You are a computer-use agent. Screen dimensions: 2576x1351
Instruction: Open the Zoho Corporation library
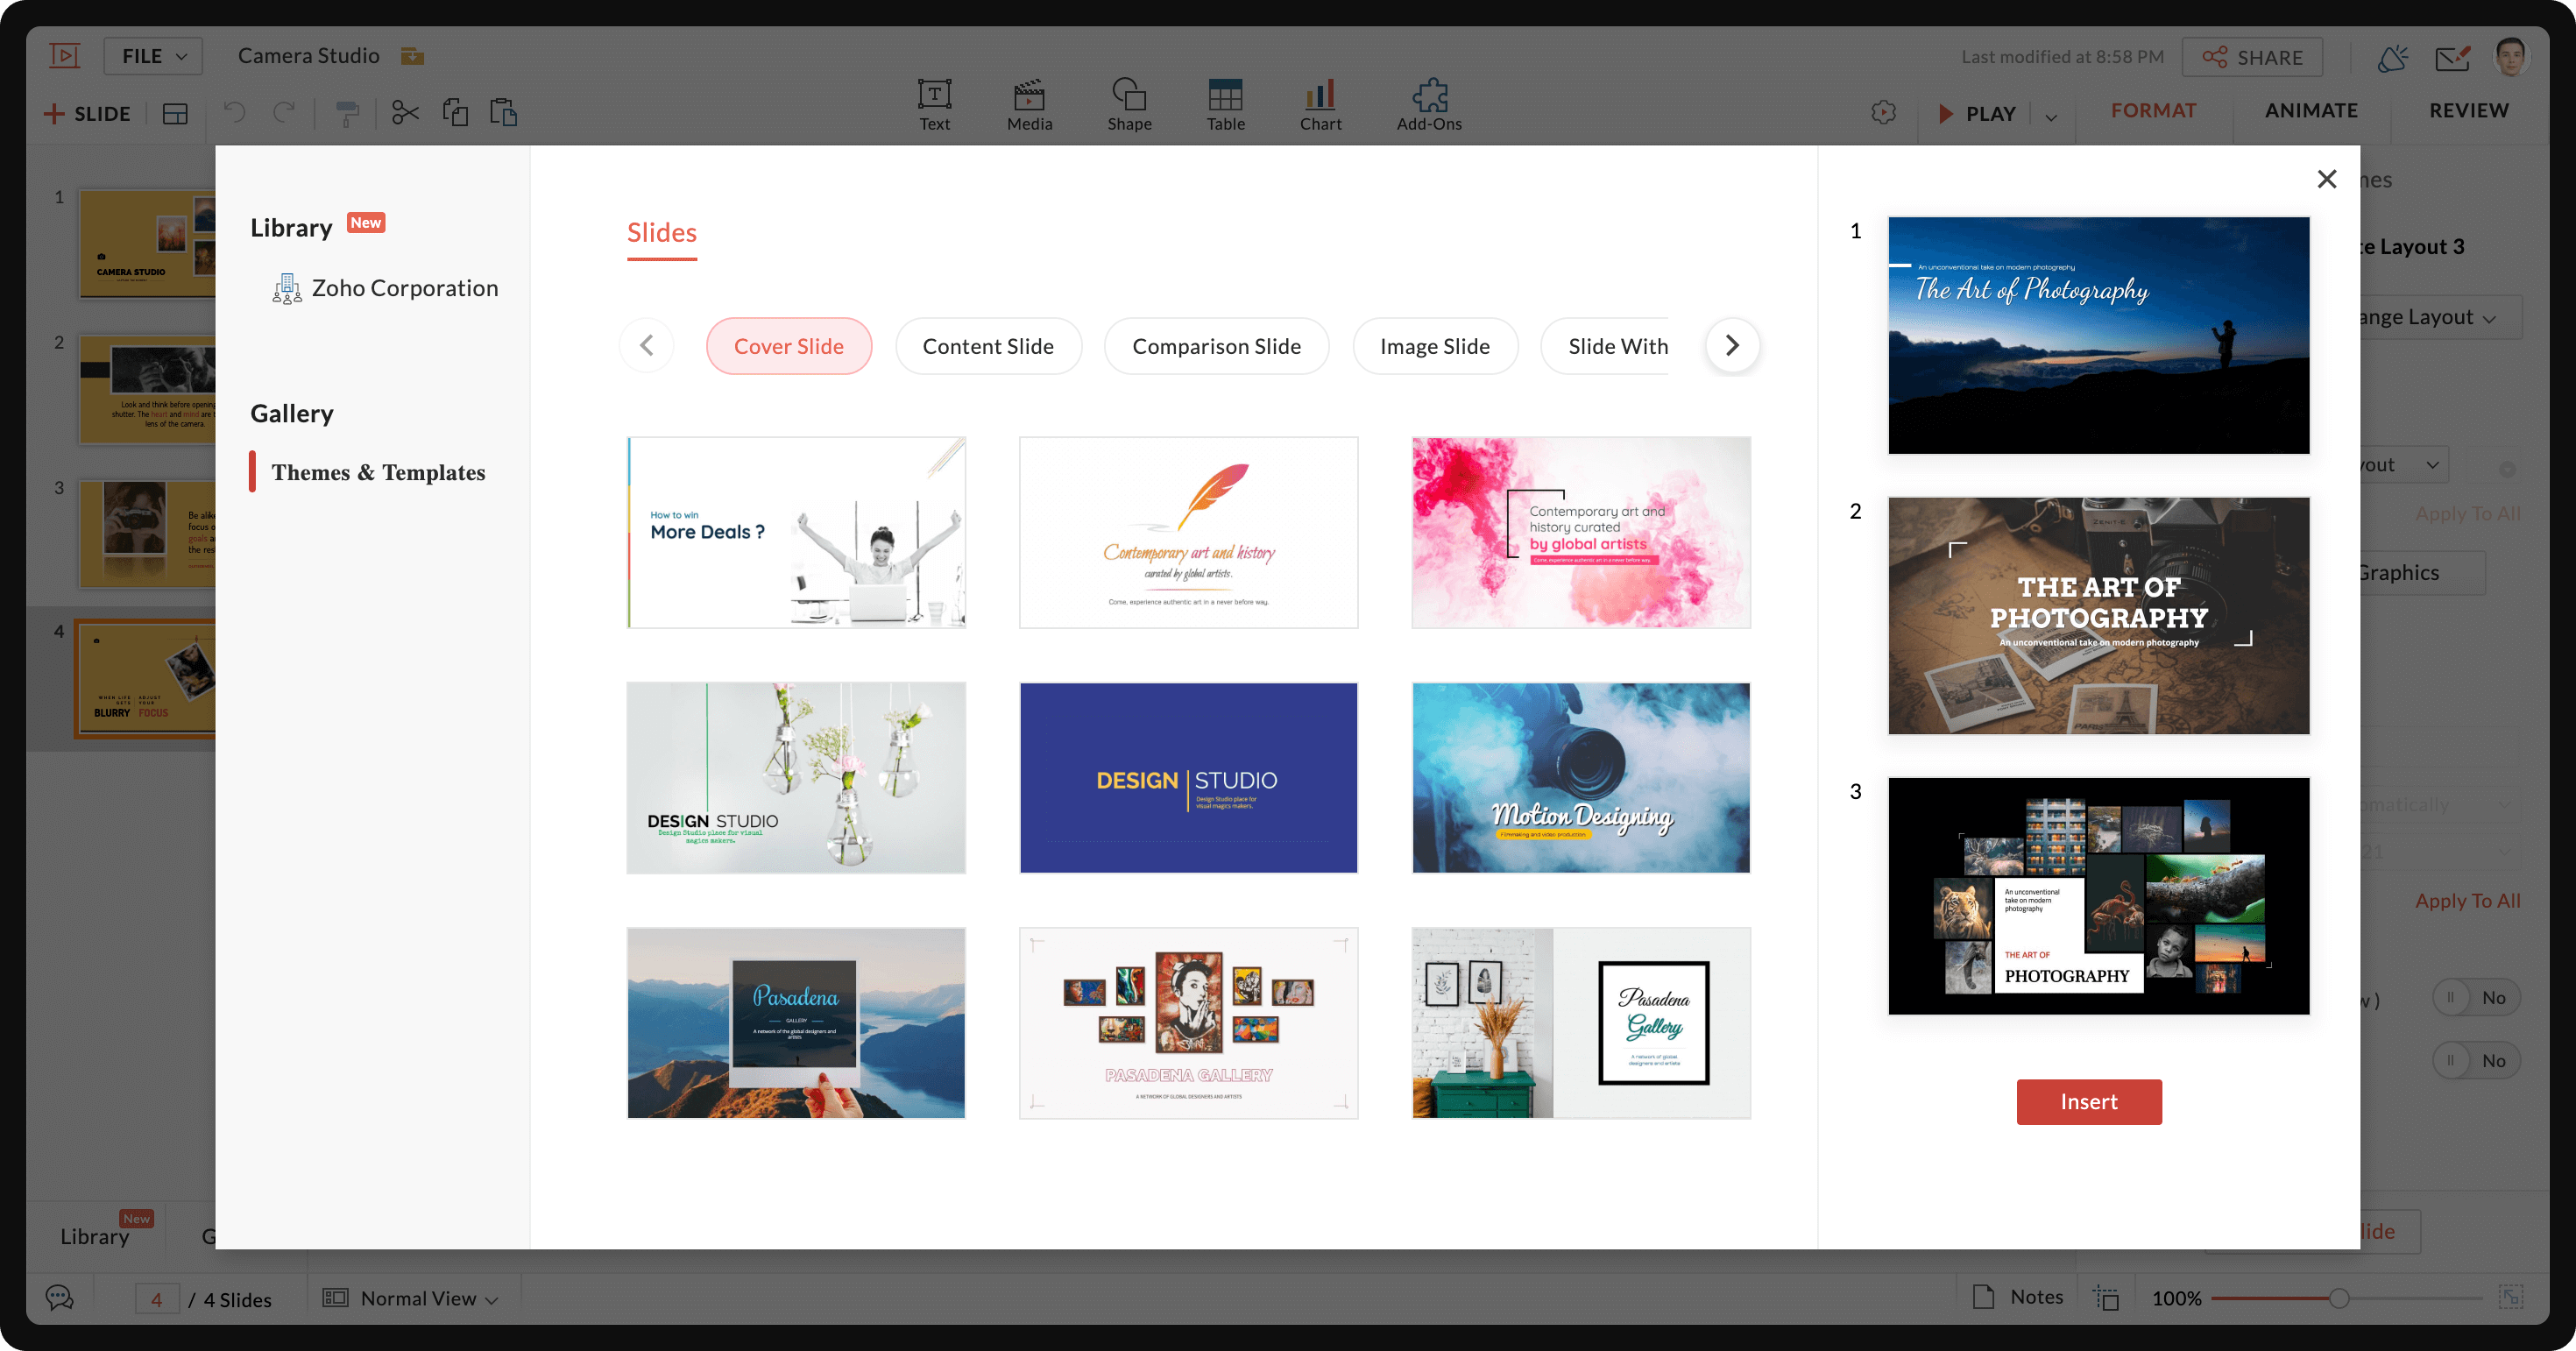coord(404,287)
